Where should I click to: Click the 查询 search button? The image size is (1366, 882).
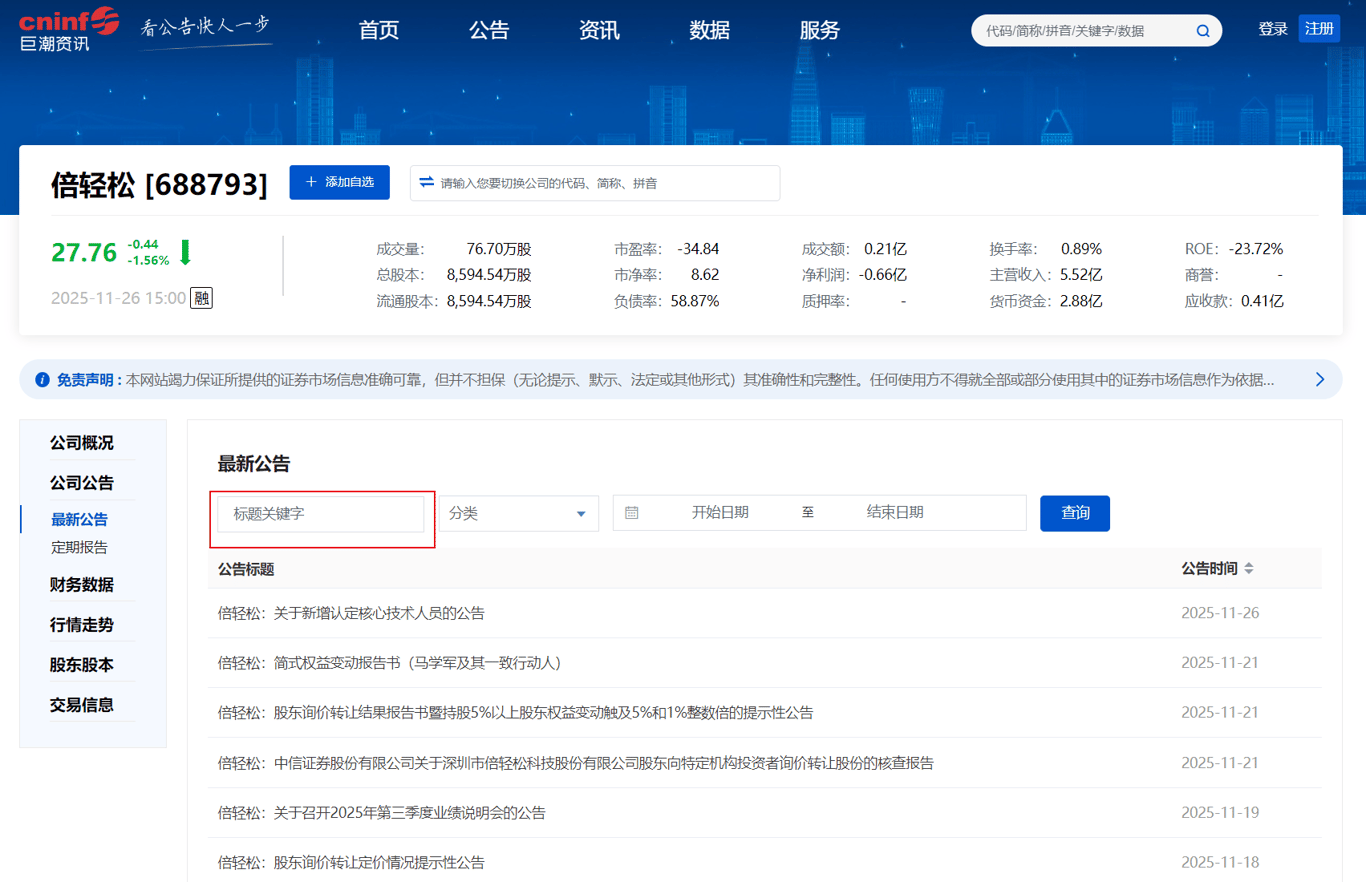tap(1075, 513)
